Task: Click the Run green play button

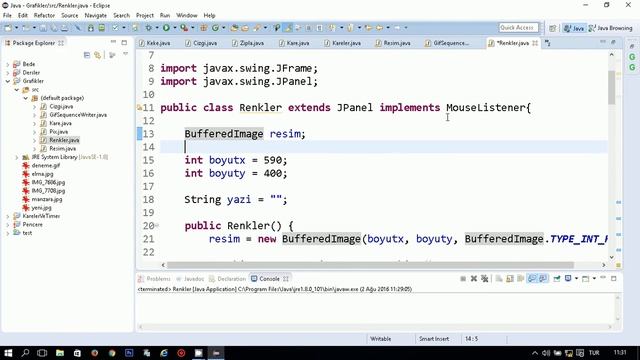Action: point(166,28)
